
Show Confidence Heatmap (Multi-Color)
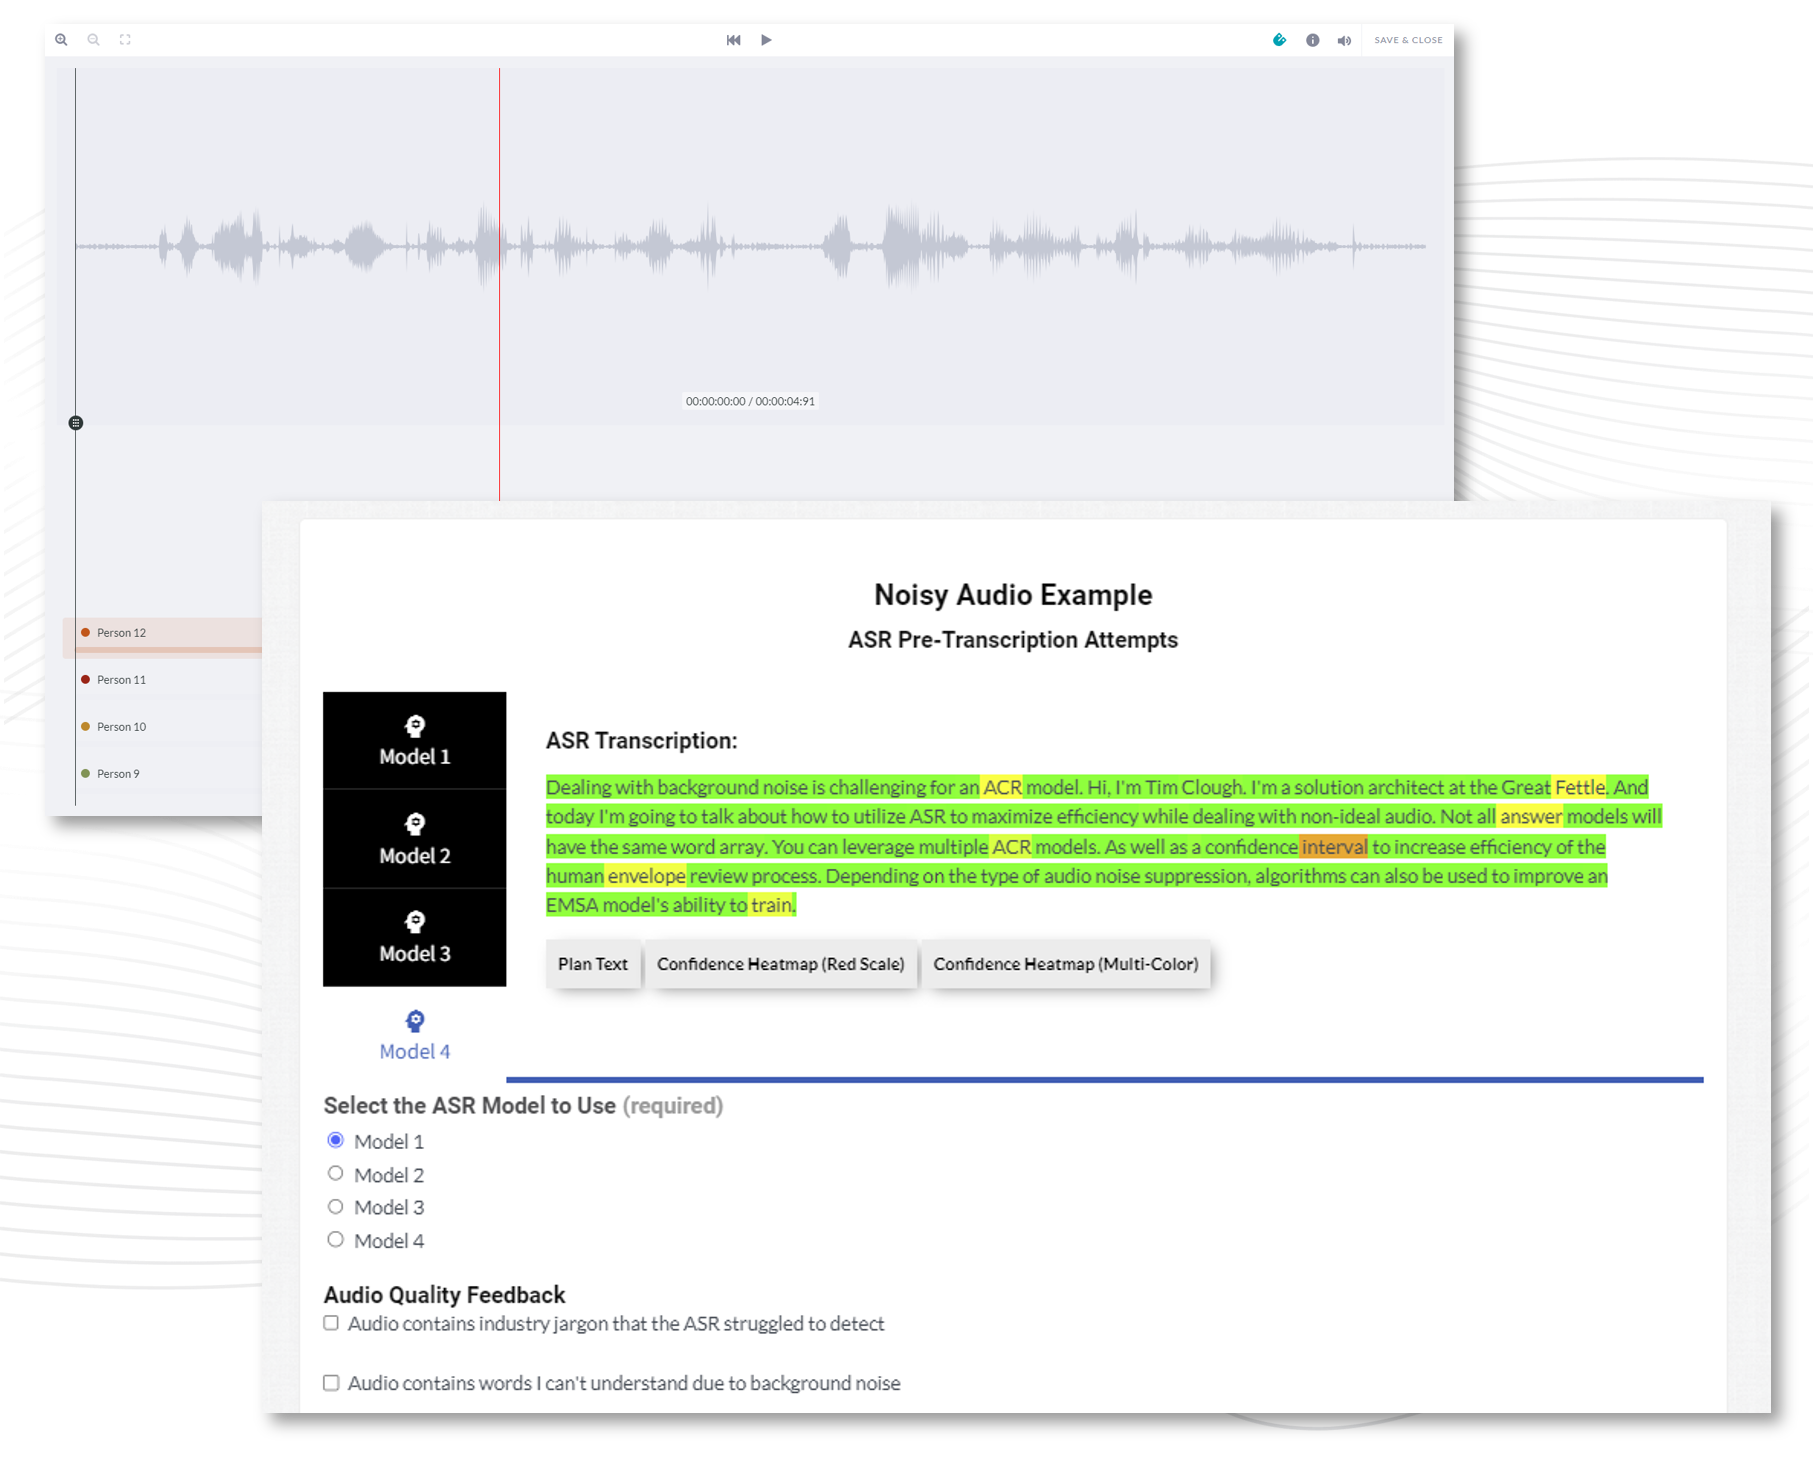click(1066, 964)
